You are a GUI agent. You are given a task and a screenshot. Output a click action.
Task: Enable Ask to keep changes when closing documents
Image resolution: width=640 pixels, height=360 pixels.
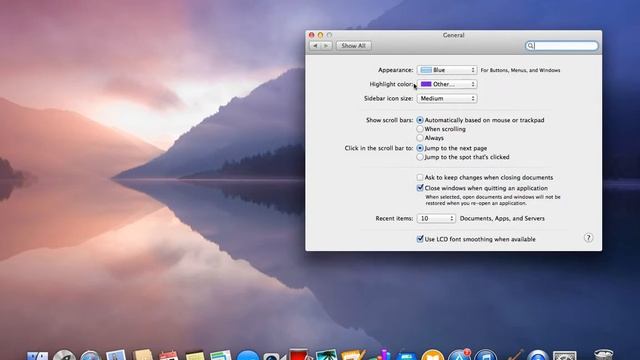point(420,178)
